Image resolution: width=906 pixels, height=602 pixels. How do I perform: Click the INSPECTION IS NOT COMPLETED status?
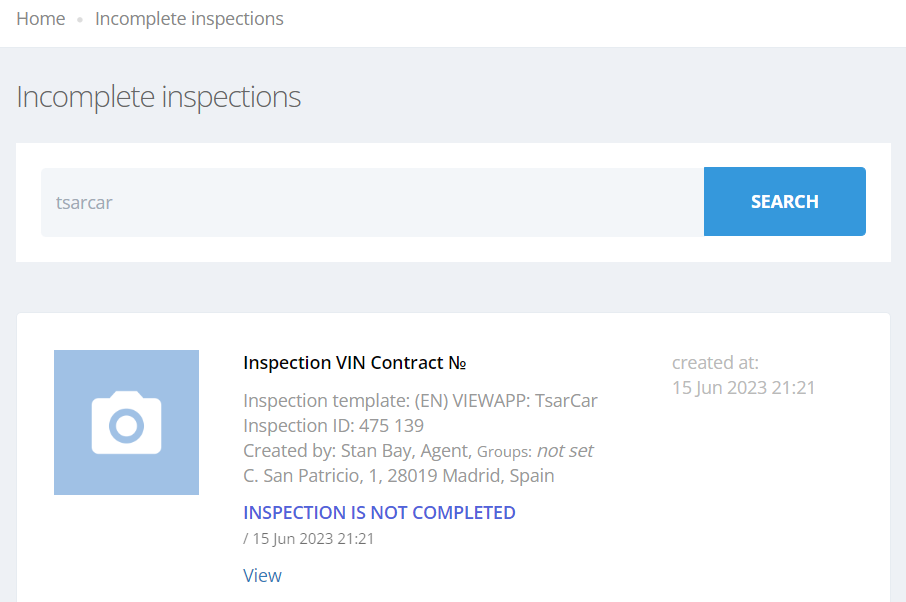point(379,512)
